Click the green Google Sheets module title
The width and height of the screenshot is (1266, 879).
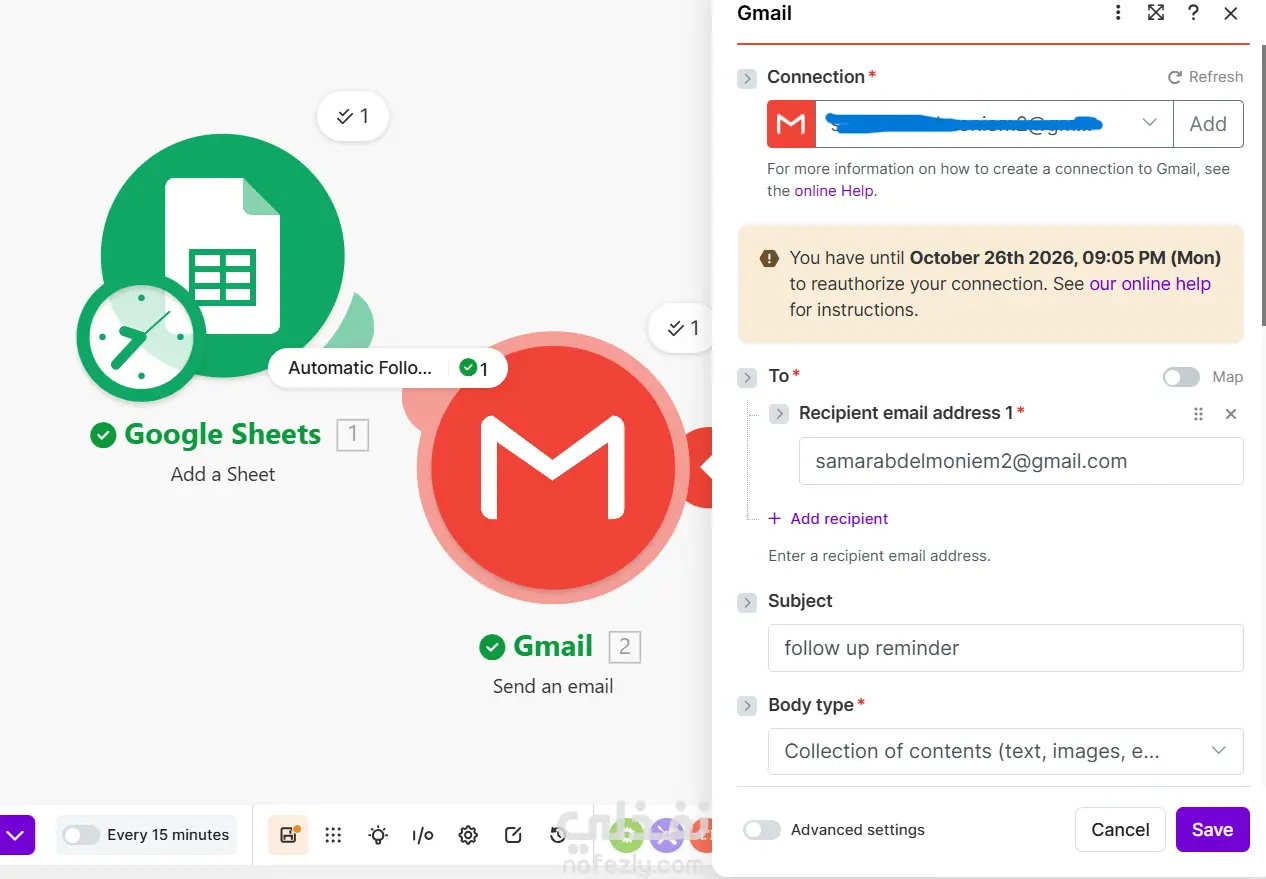tap(223, 435)
